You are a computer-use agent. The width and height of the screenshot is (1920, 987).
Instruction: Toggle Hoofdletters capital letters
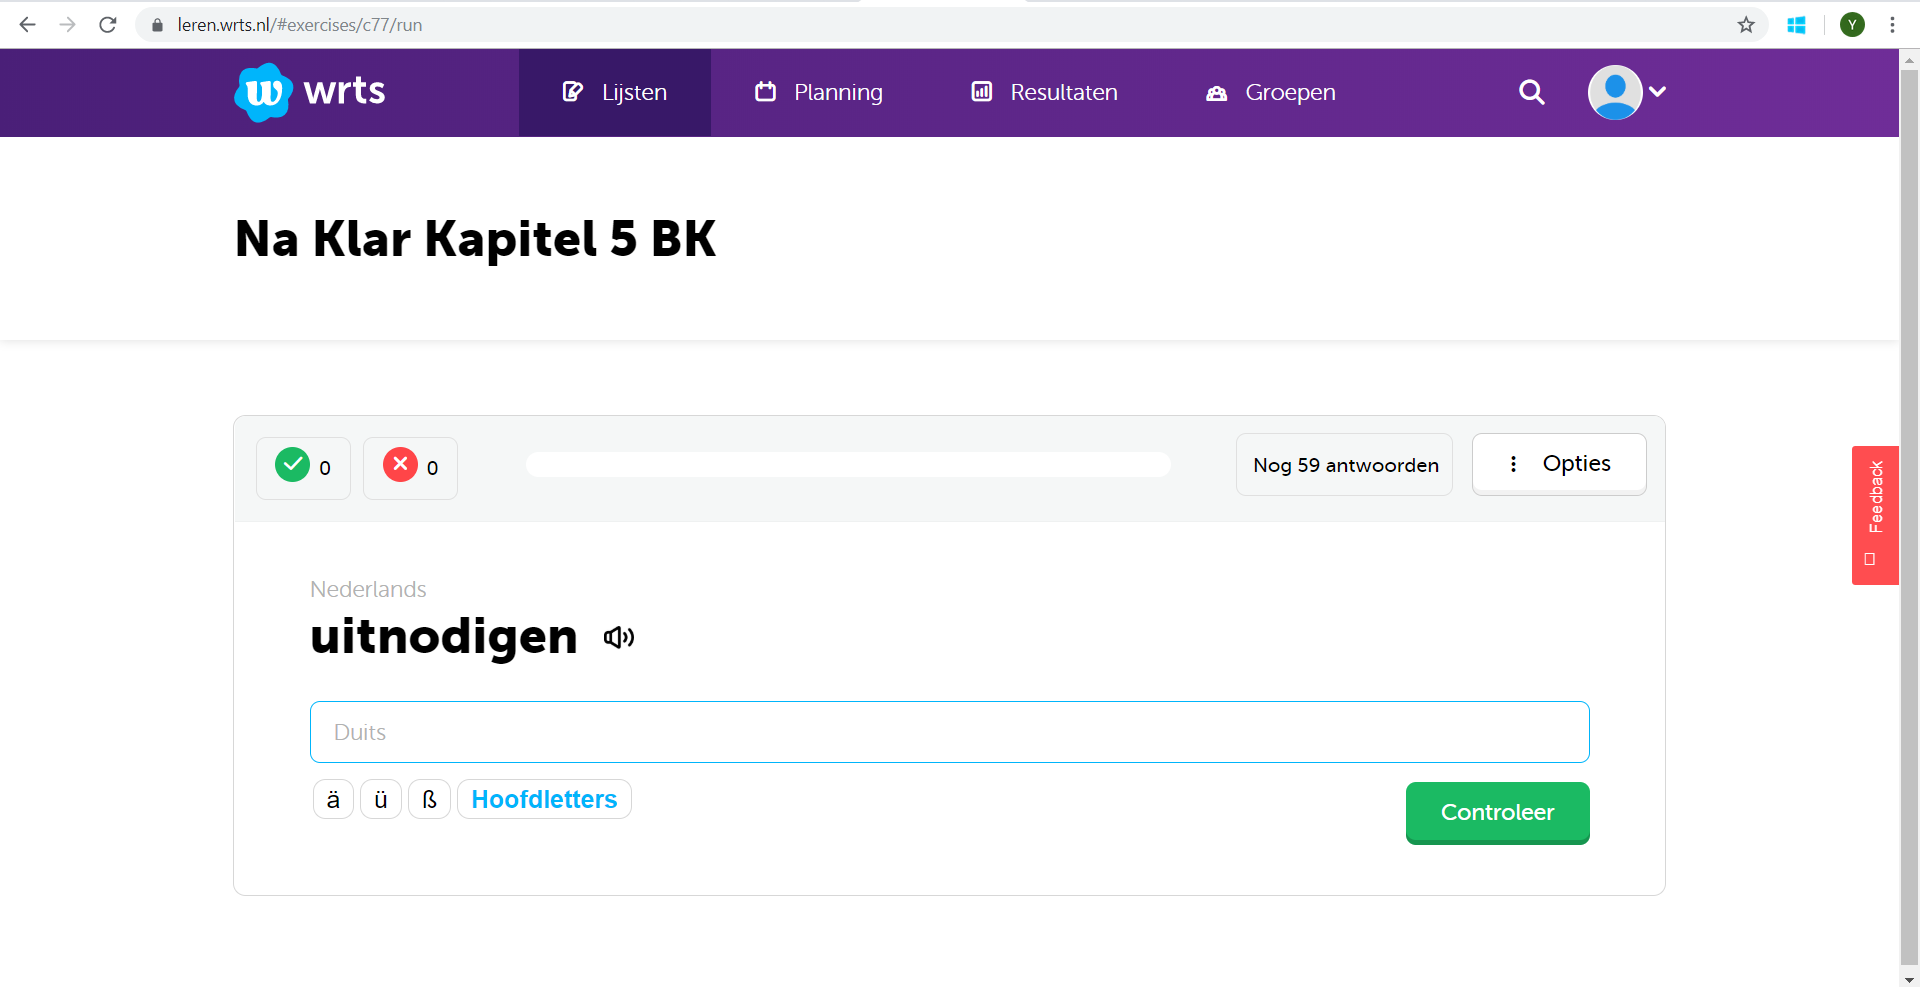click(x=544, y=799)
